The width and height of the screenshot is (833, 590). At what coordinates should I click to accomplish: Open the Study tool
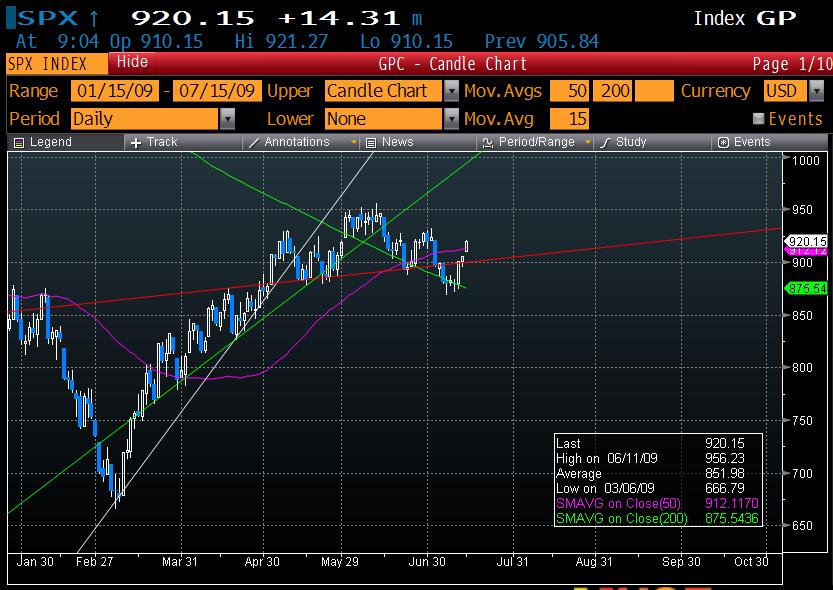[x=624, y=142]
